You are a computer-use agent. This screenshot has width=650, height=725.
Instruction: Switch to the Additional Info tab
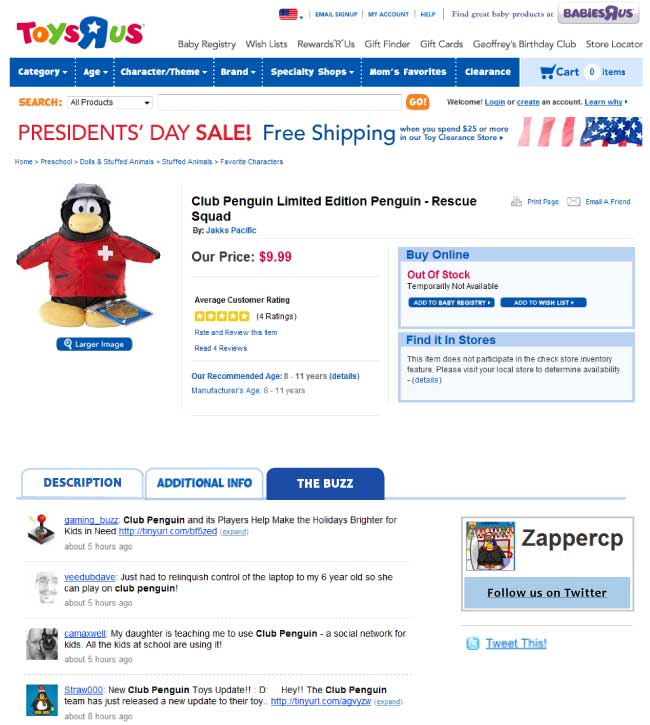[x=204, y=483]
